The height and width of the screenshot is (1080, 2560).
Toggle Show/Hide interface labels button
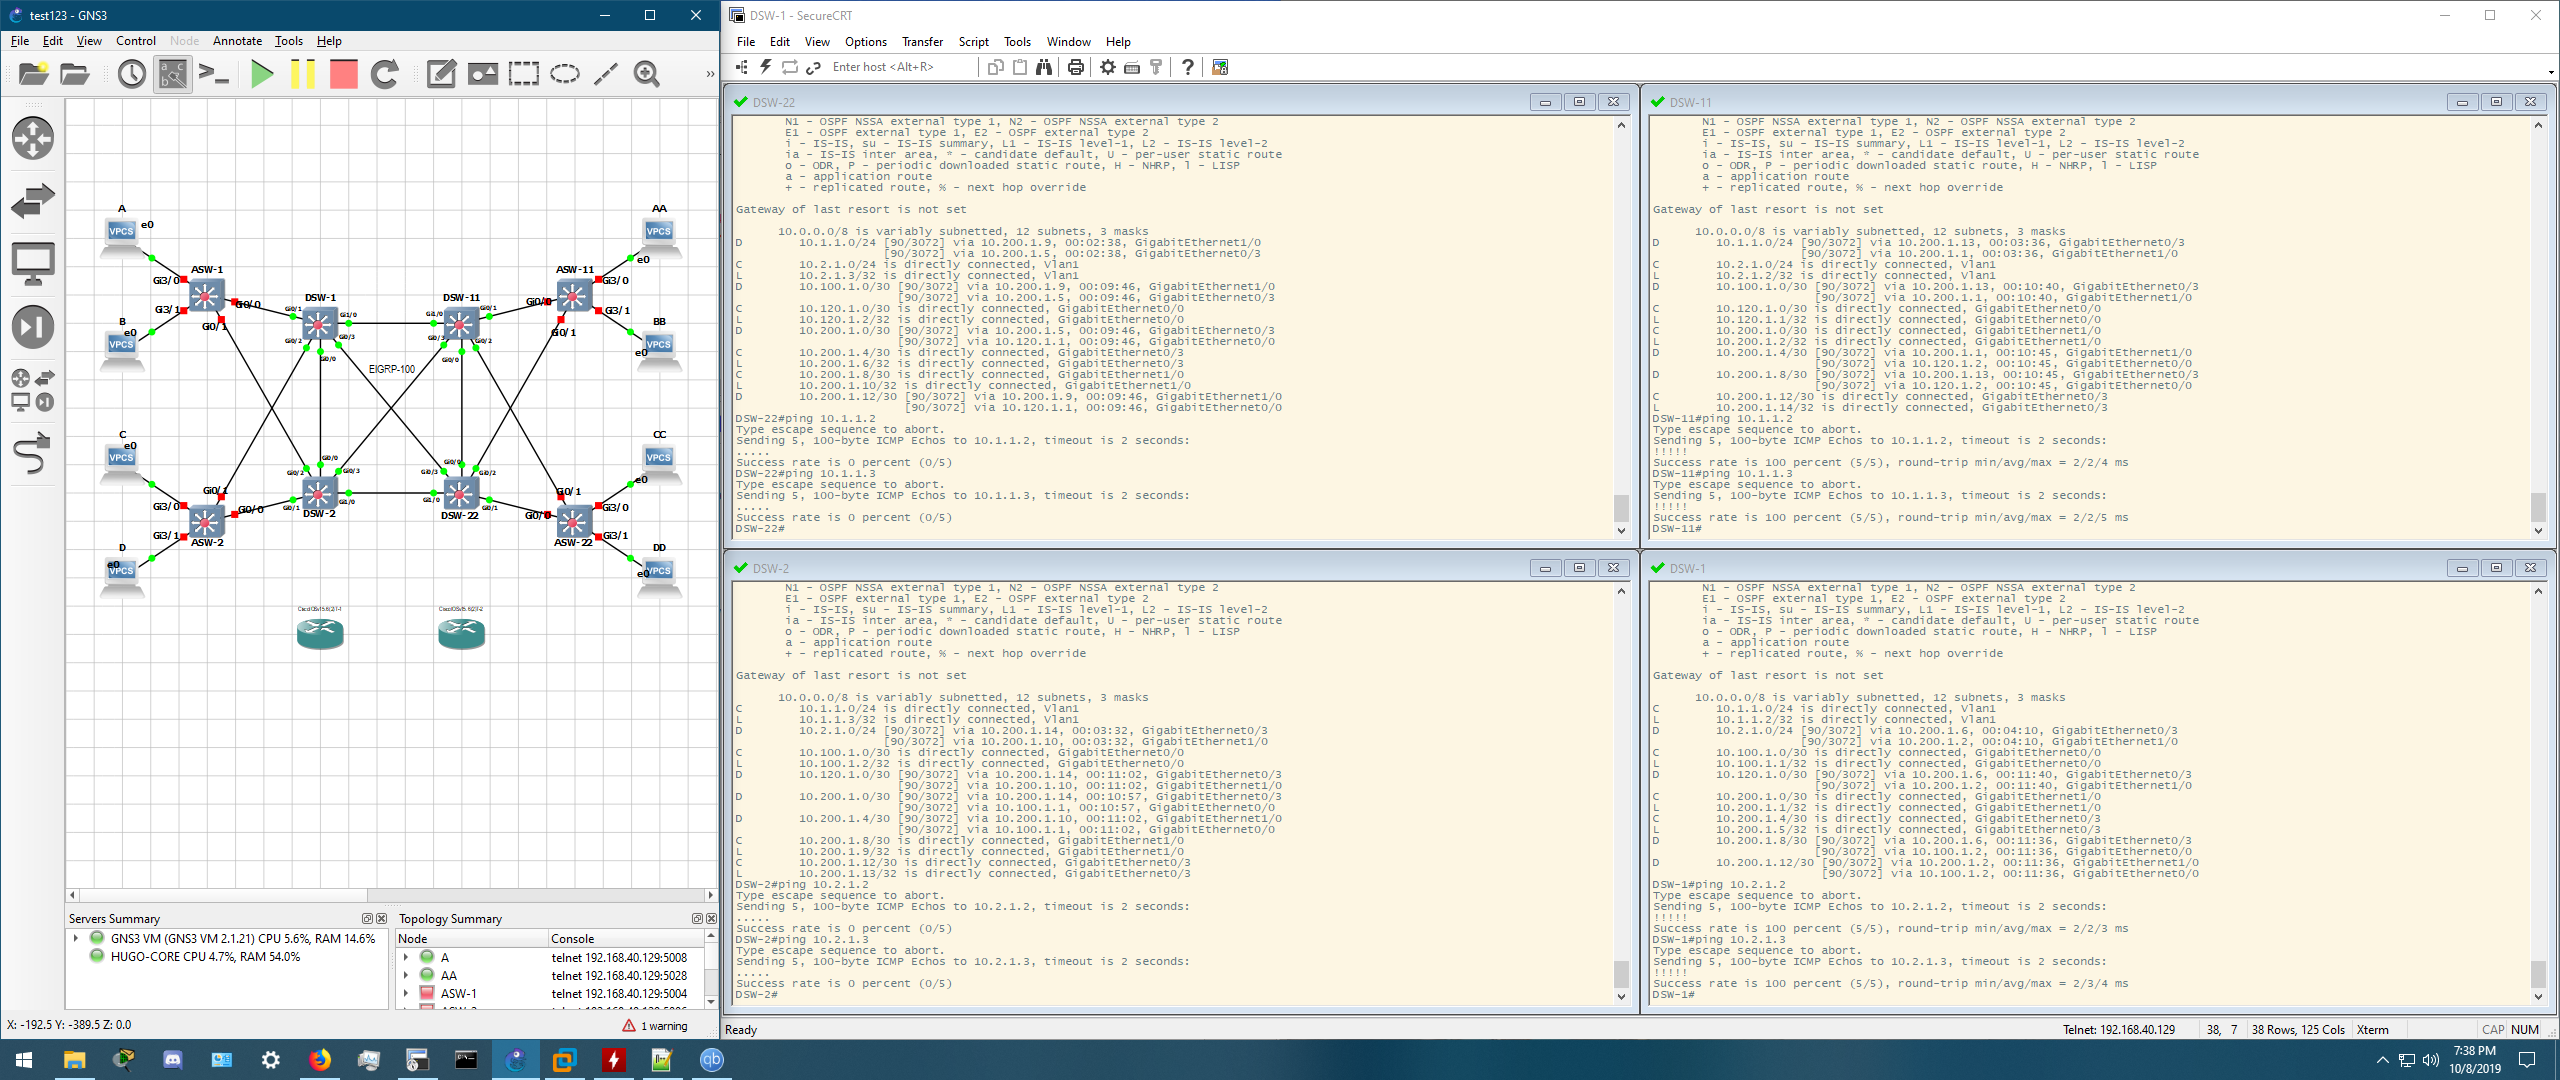coord(172,74)
